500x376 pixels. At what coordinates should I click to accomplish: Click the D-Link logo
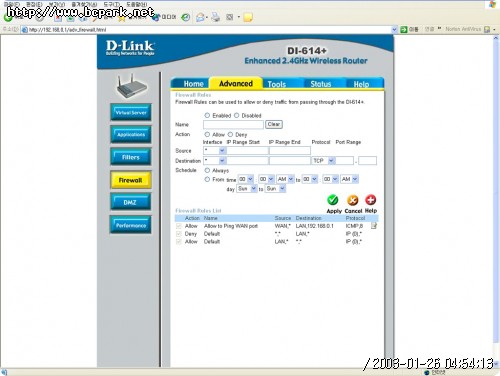[x=130, y=48]
